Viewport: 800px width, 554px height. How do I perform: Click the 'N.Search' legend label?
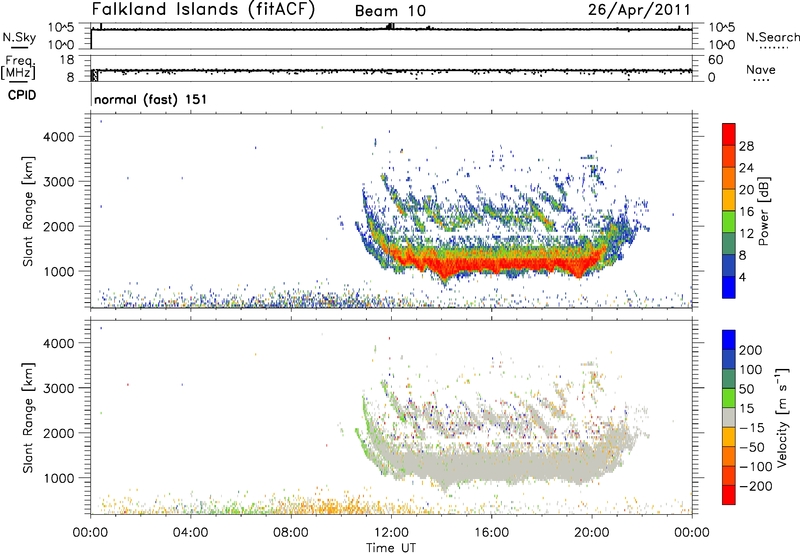772,37
